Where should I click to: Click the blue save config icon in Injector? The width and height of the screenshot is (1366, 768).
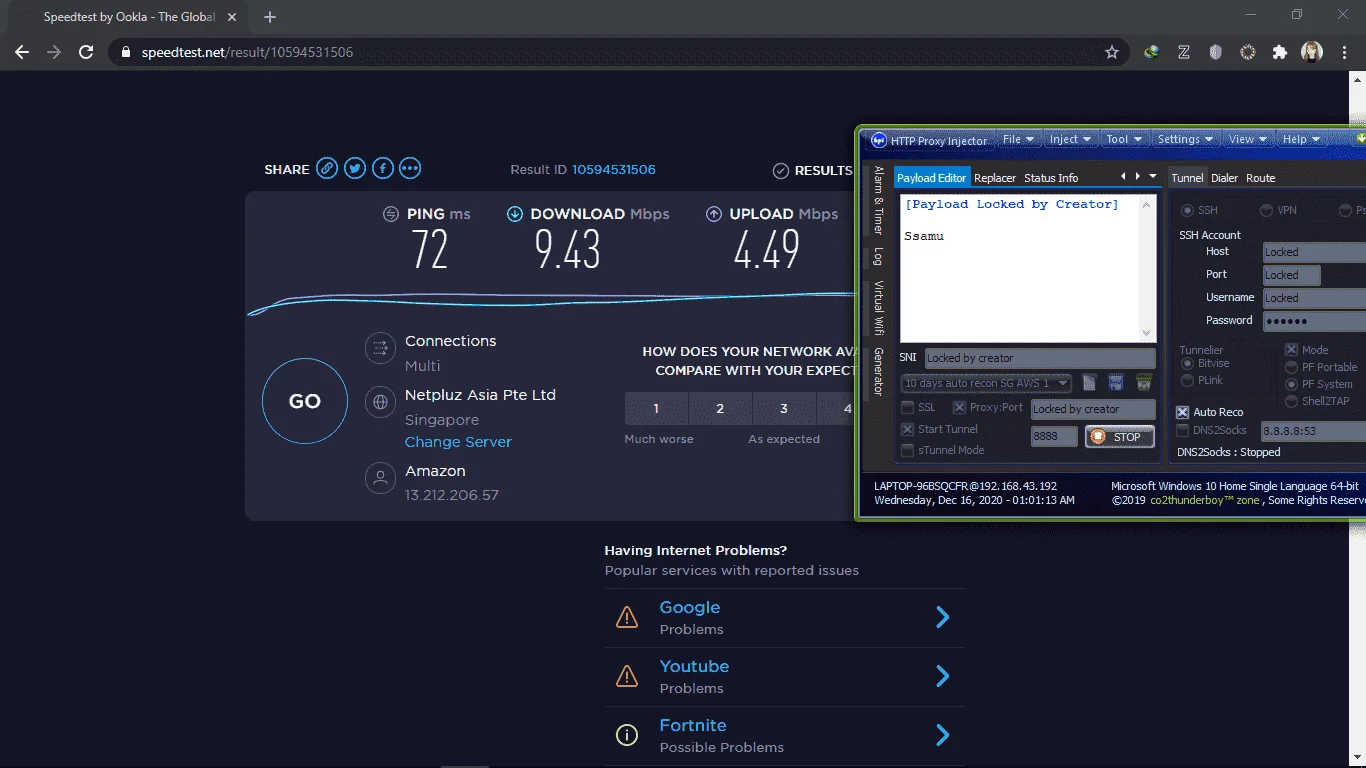1116,382
